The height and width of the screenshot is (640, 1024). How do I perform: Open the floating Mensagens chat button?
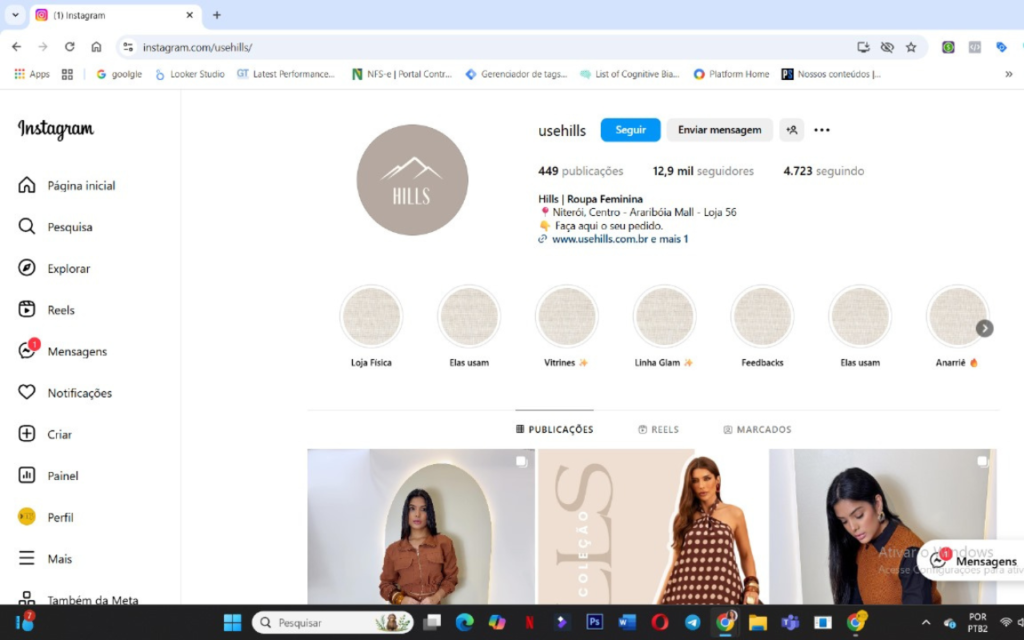click(x=973, y=561)
